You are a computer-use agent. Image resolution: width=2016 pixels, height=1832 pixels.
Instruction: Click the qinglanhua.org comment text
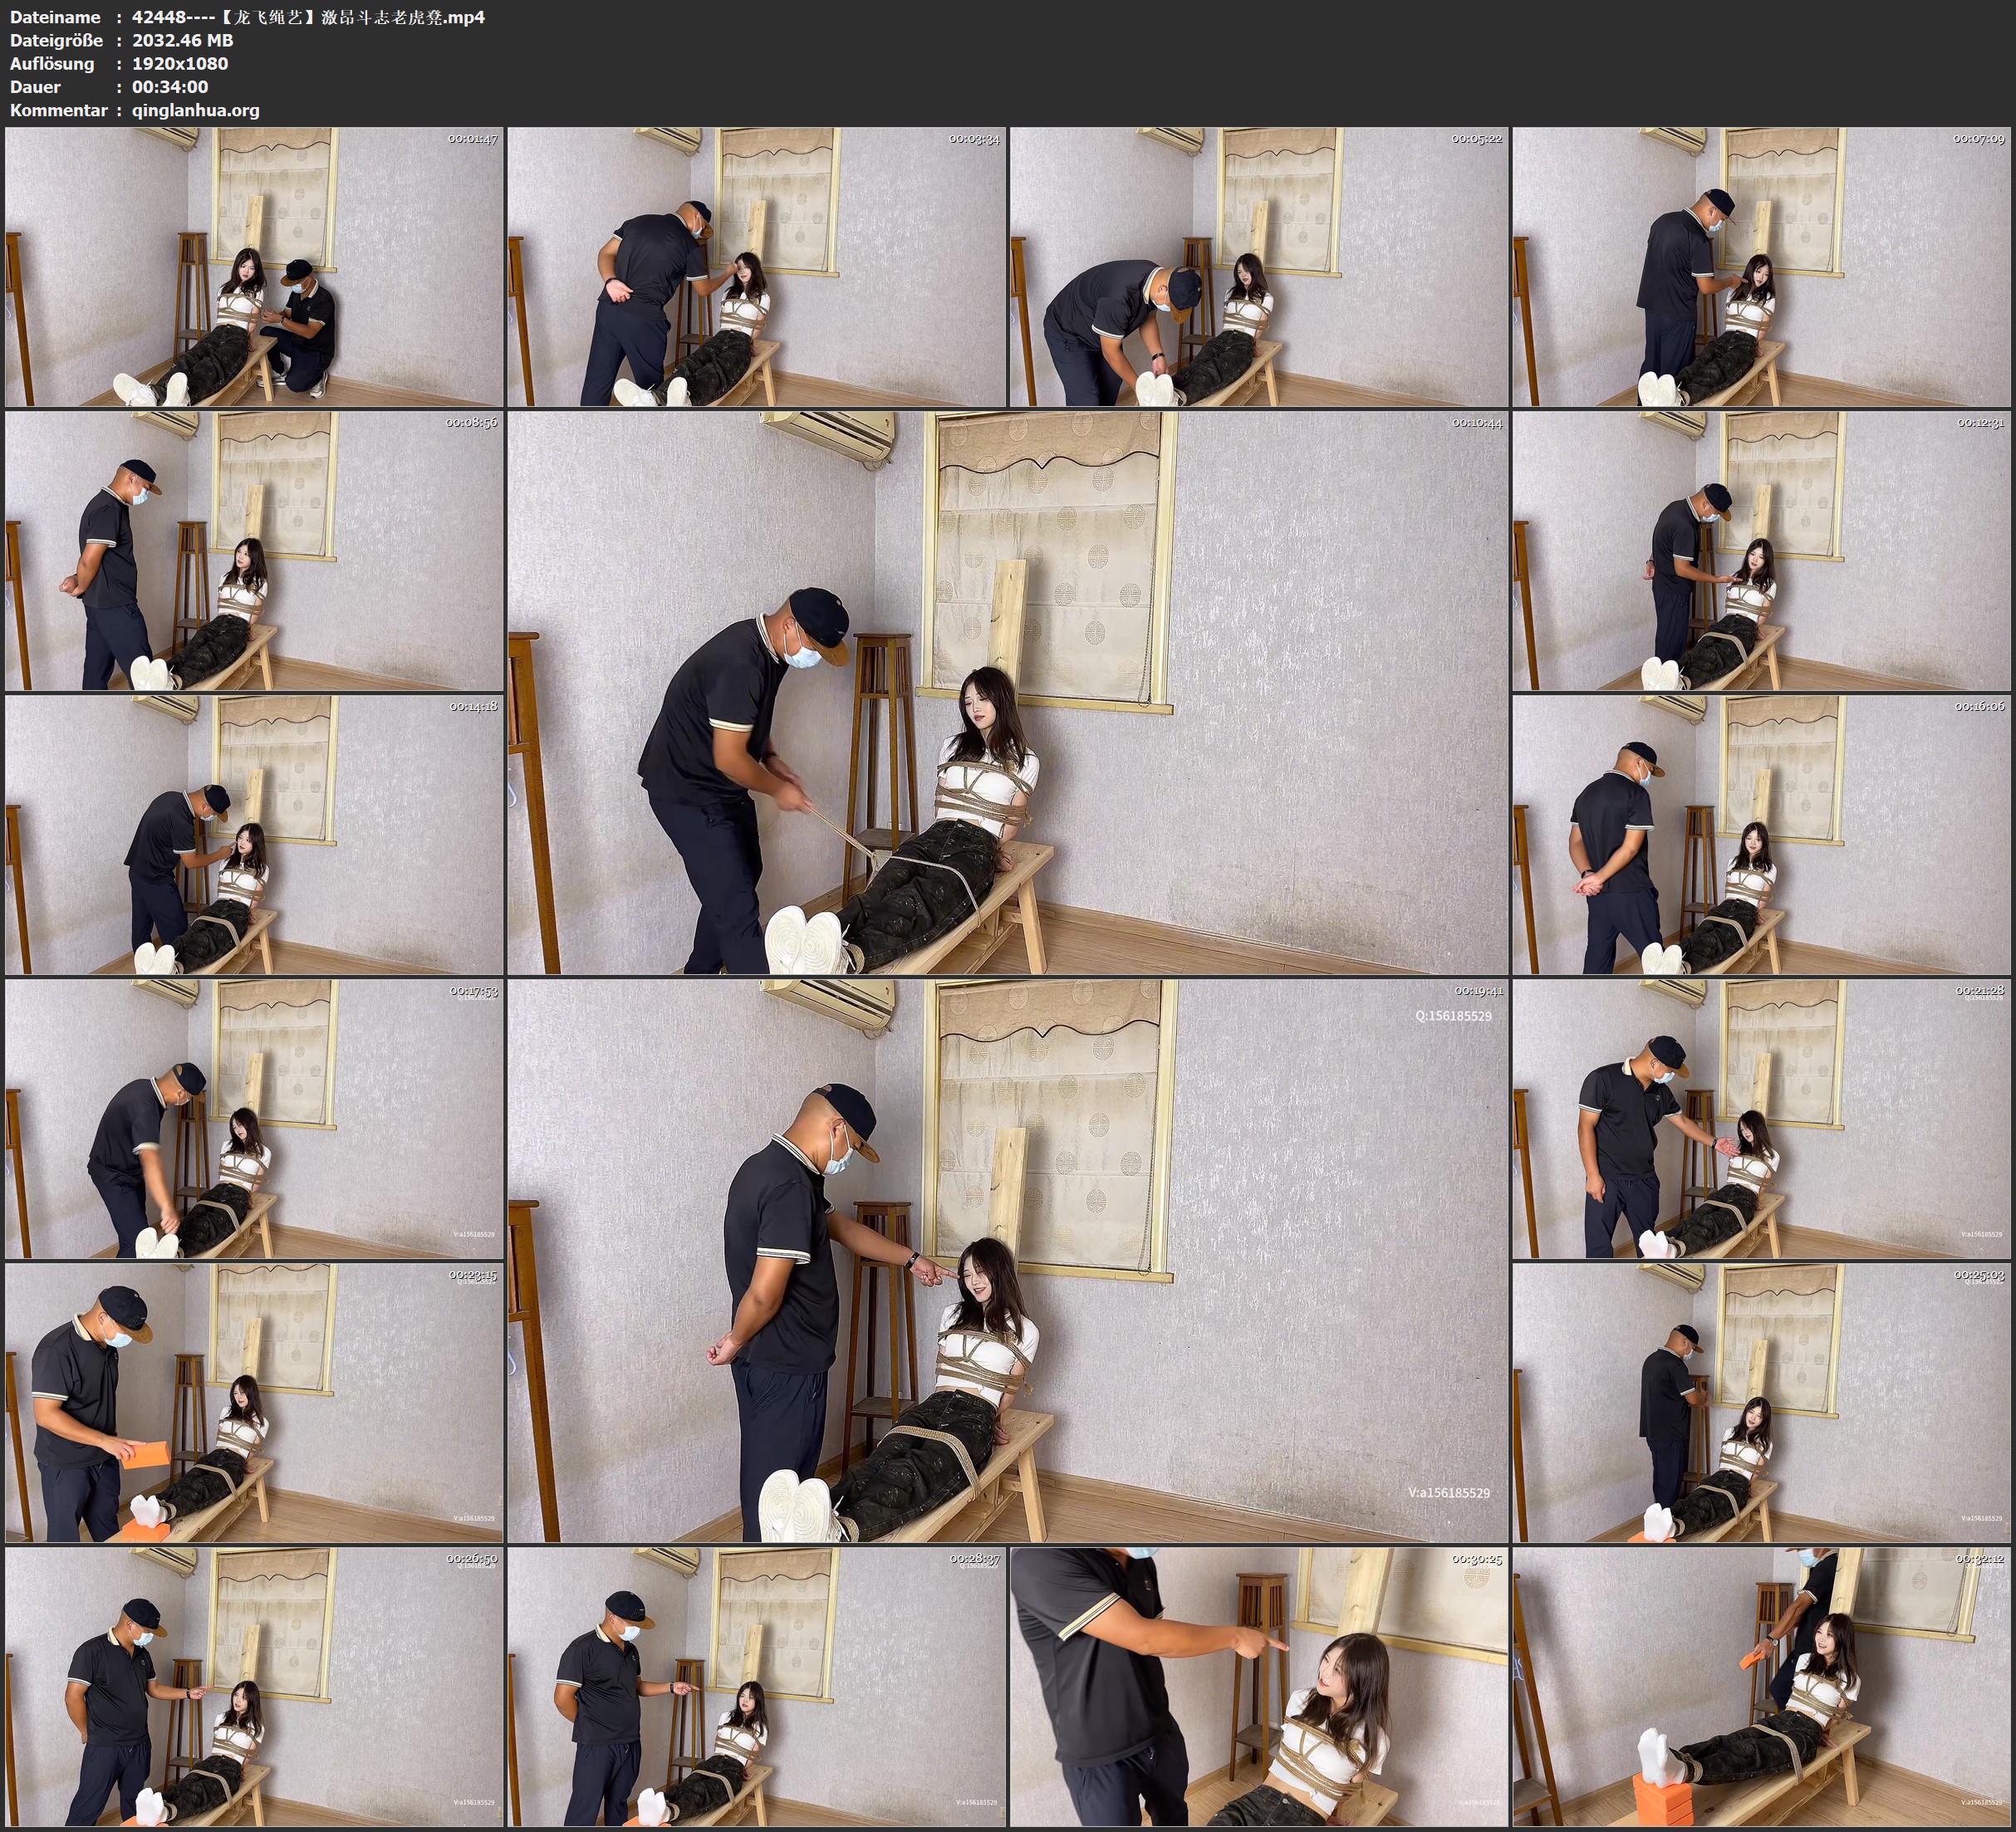pyautogui.click(x=195, y=110)
